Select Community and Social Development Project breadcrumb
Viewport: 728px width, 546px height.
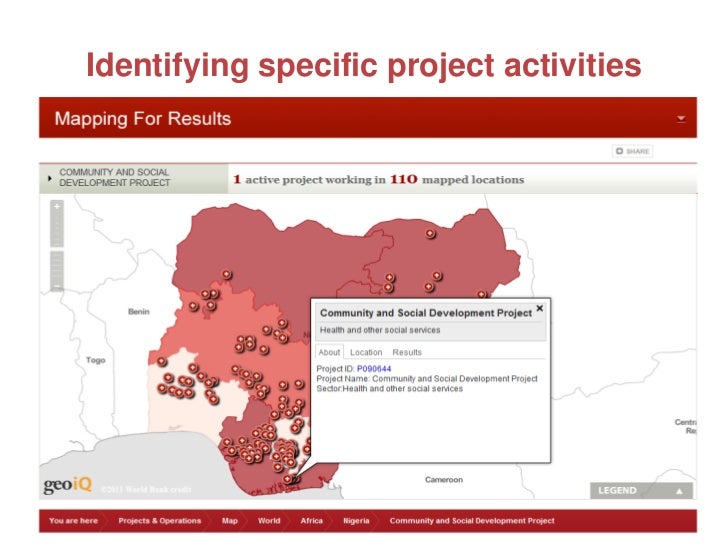point(472,521)
